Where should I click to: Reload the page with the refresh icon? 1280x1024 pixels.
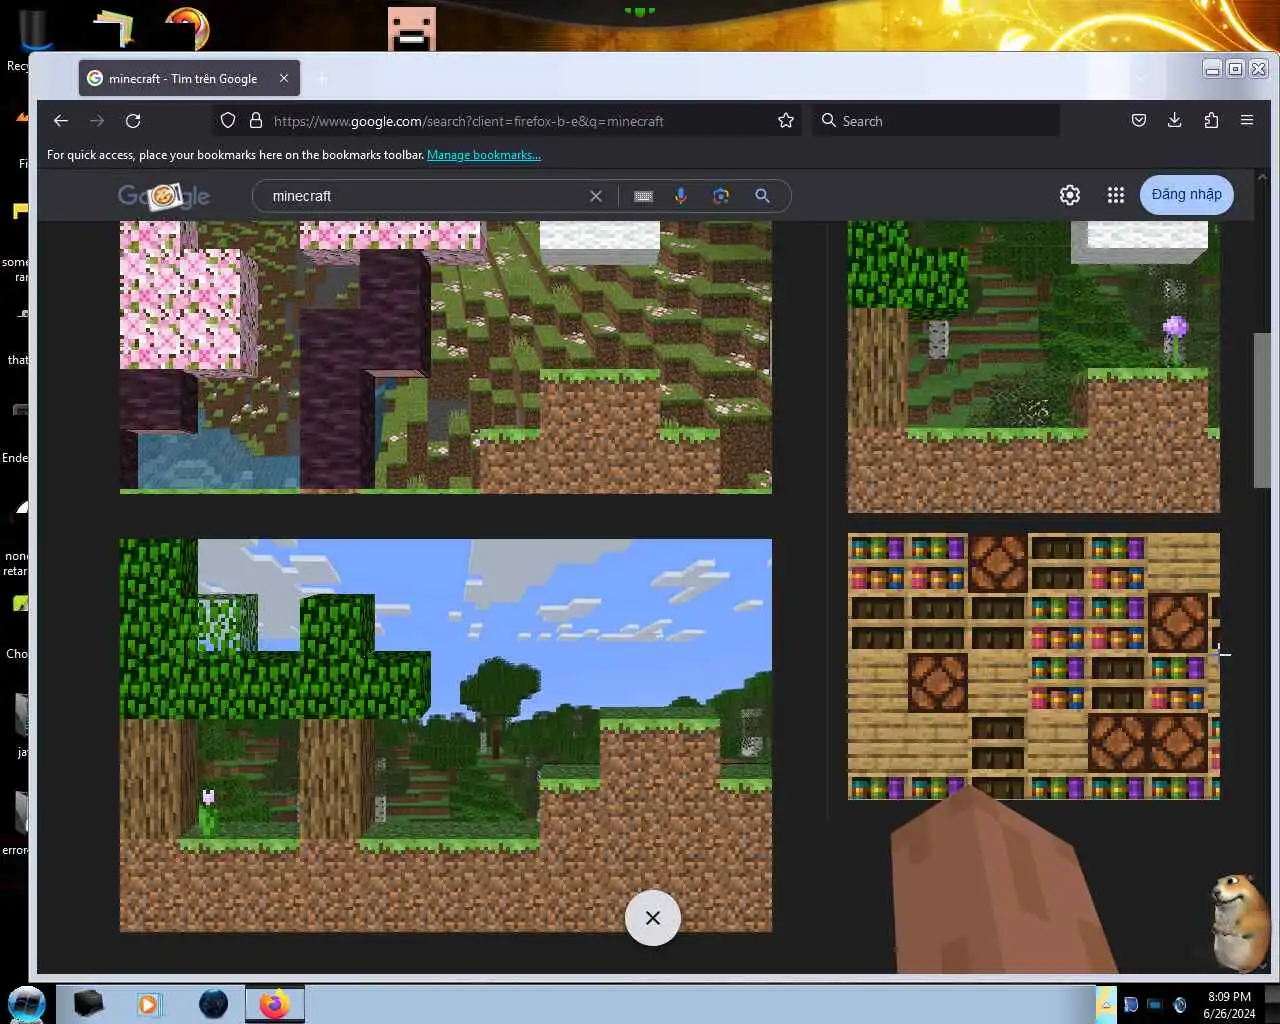tap(133, 121)
